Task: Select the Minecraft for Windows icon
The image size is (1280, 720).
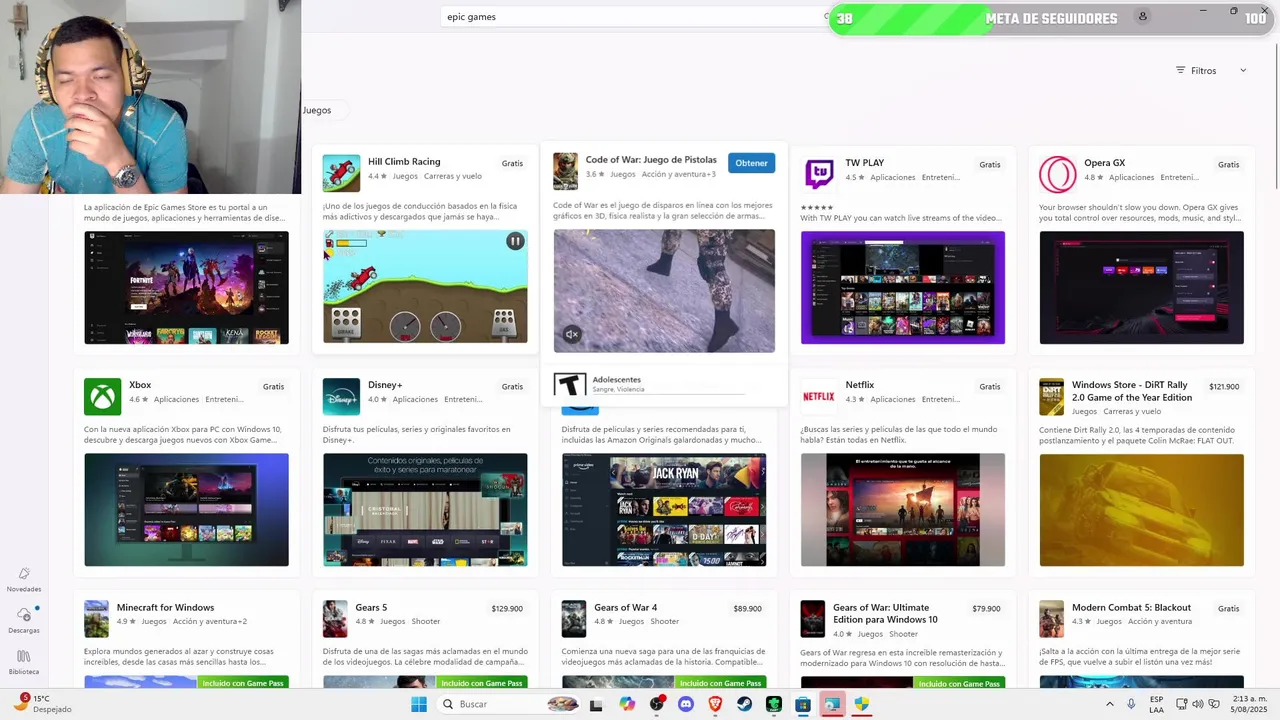Action: (97, 618)
